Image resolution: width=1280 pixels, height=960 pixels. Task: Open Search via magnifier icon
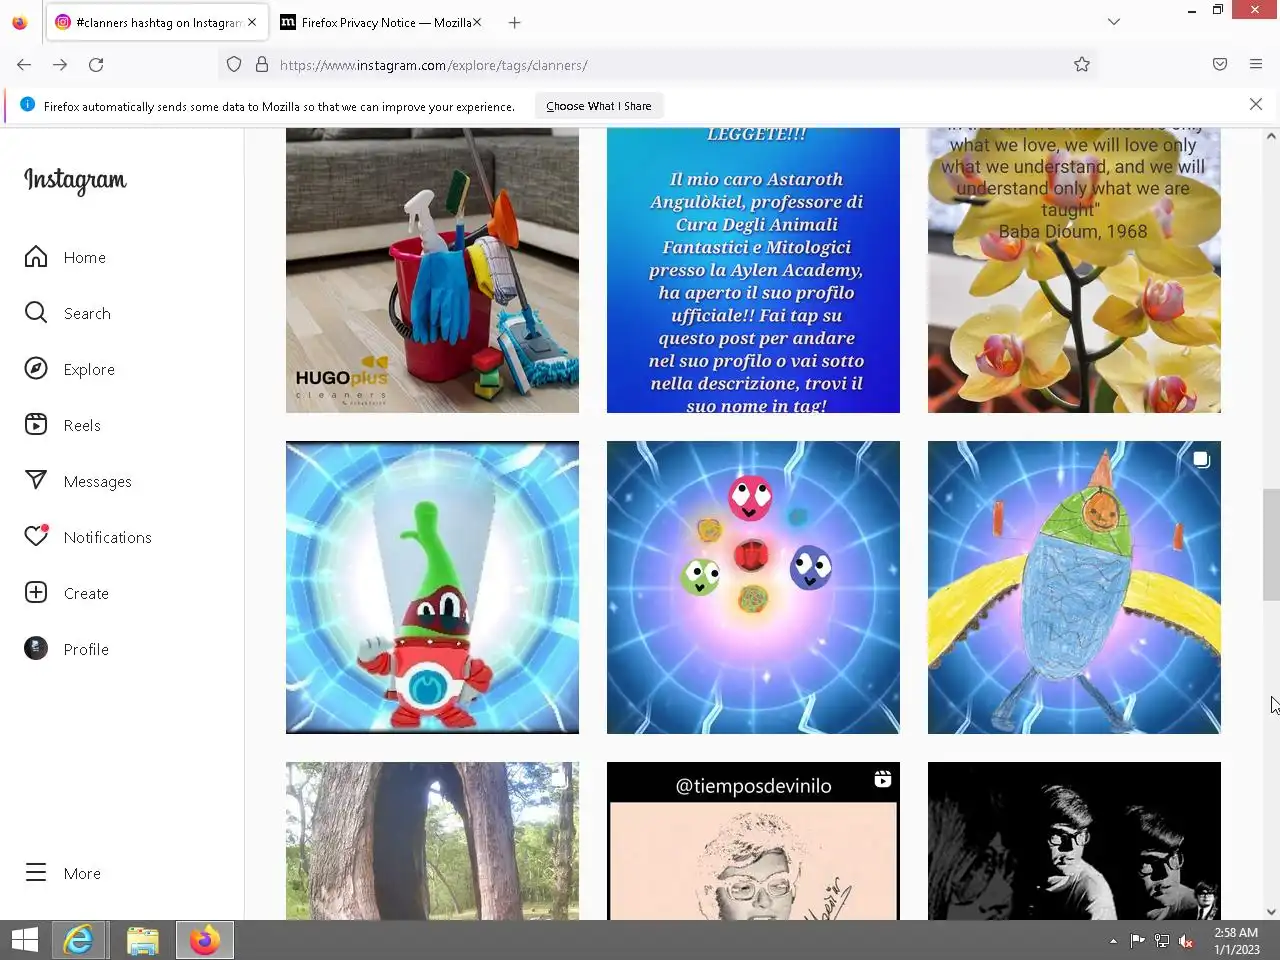tap(36, 313)
